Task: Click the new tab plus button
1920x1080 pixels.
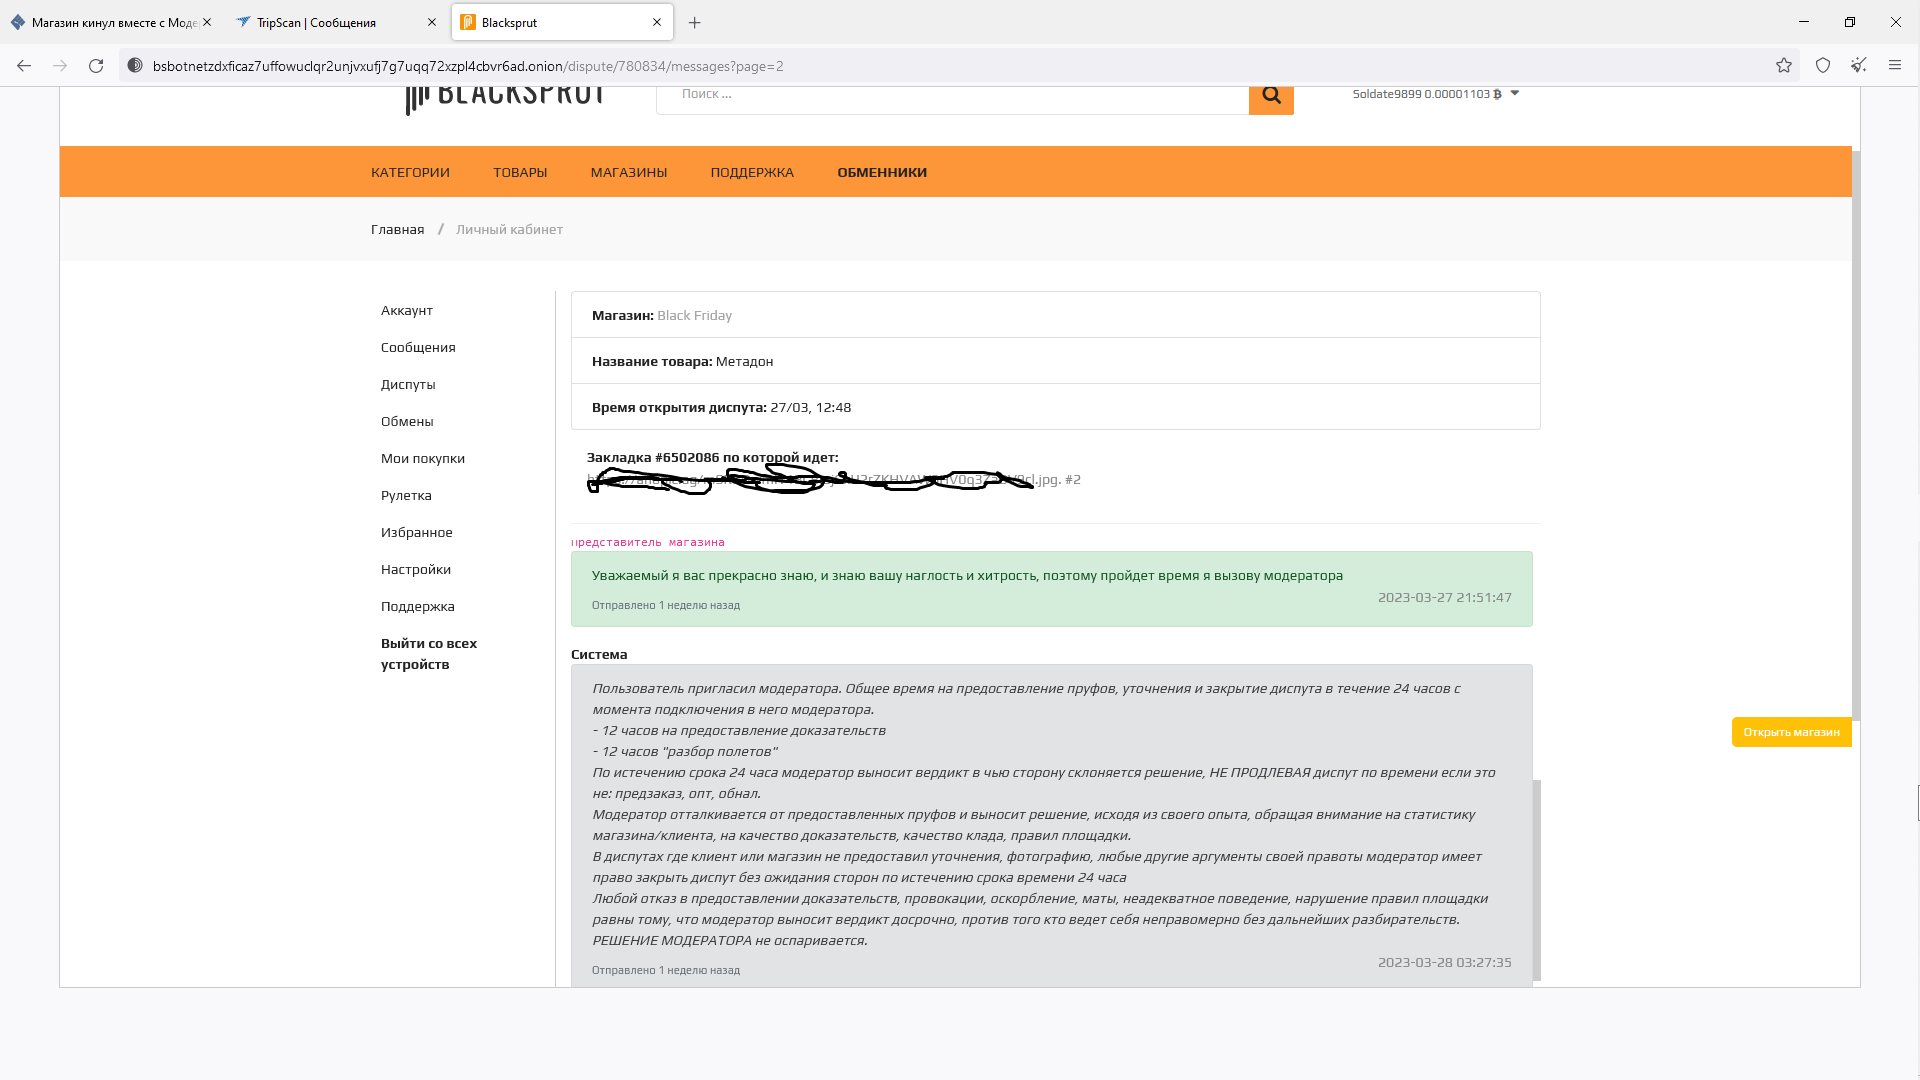Action: (695, 22)
